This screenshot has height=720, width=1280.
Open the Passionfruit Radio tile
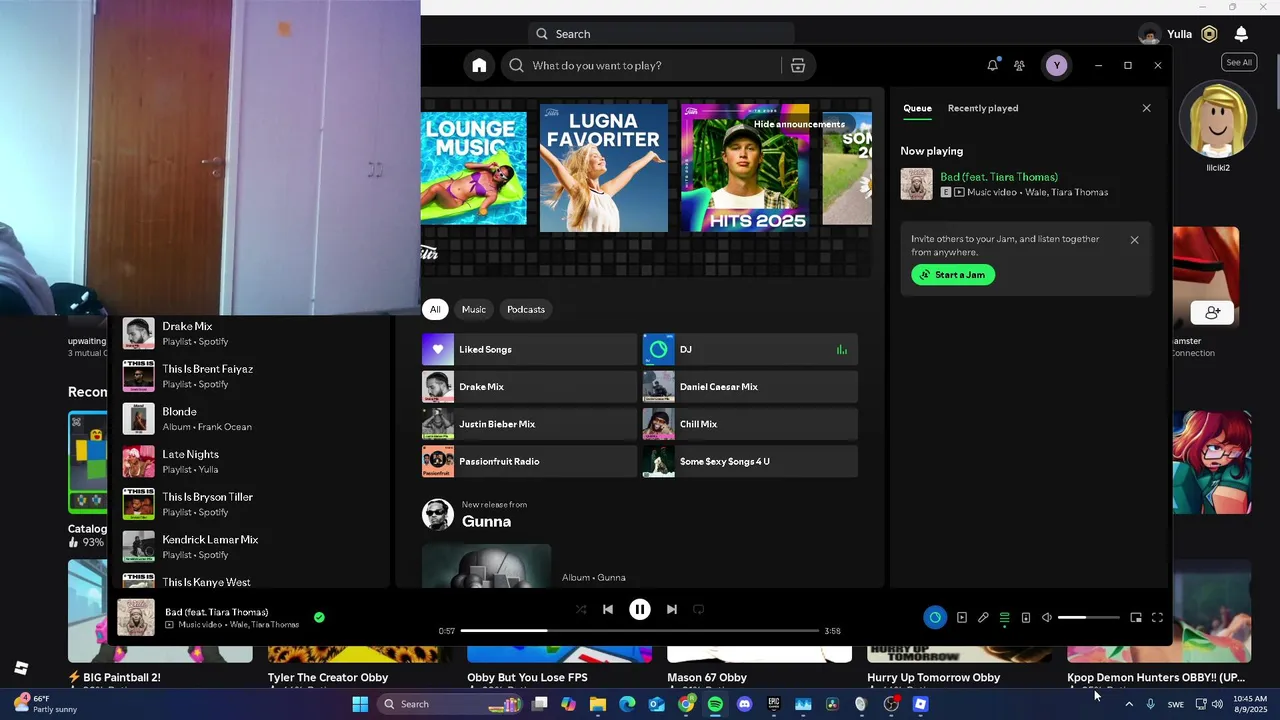point(529,461)
